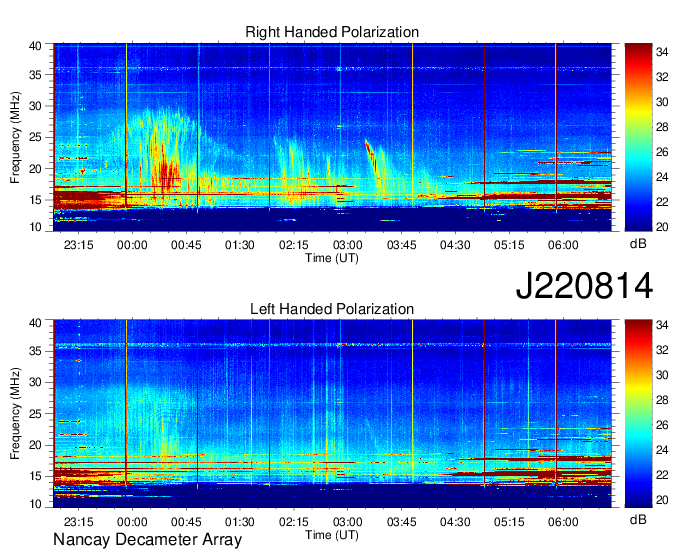Click "04:30" time tick under Right Handed plot

tap(455, 245)
